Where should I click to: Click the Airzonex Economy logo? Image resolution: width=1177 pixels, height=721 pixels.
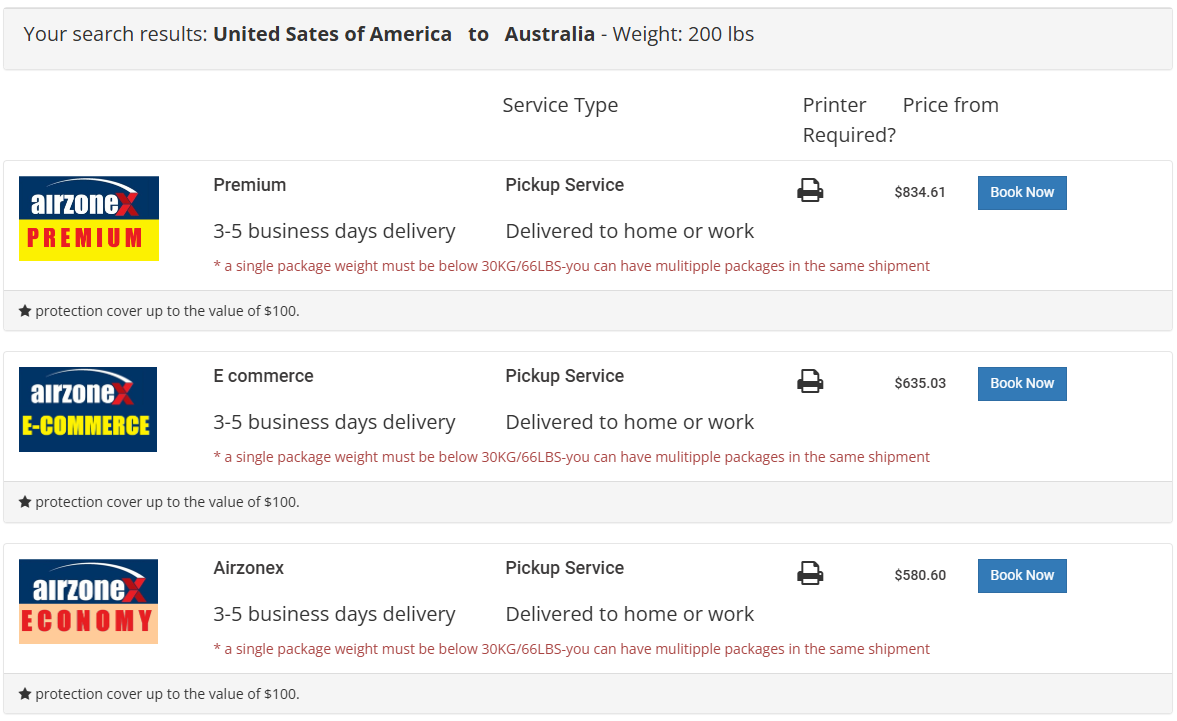tap(88, 600)
